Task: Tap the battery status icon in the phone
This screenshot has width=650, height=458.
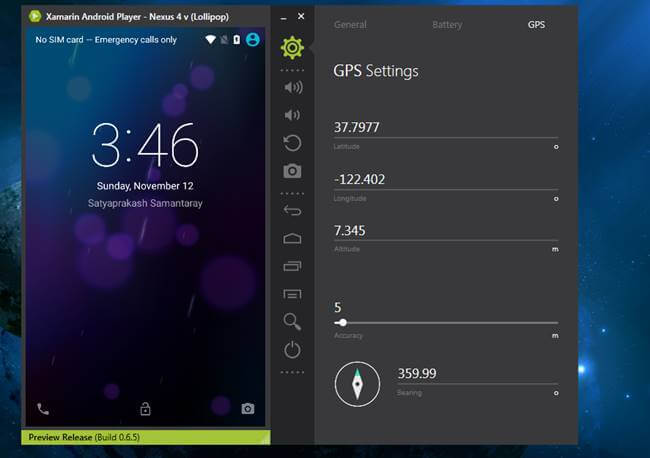Action: [237, 40]
